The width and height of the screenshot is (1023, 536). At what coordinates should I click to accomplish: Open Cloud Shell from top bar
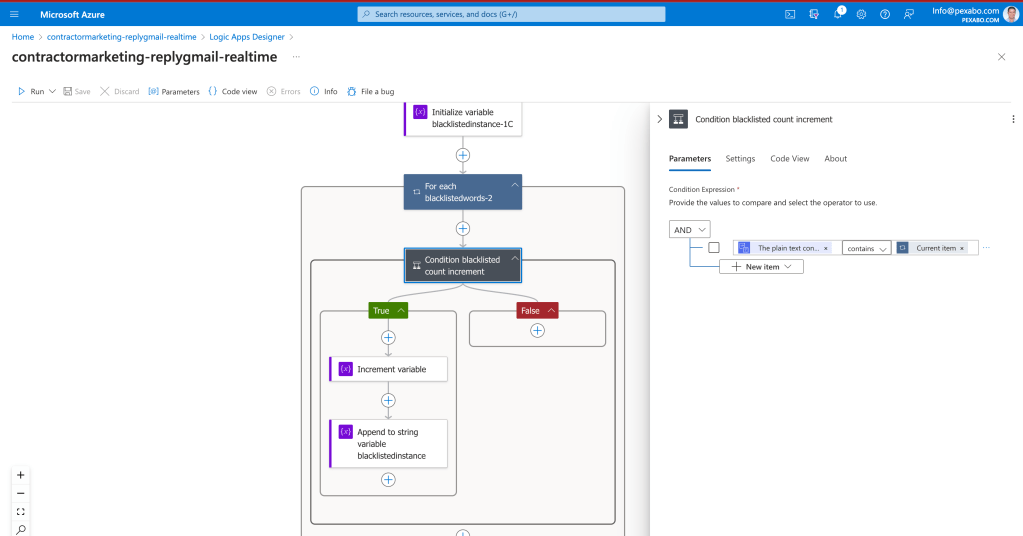(790, 14)
